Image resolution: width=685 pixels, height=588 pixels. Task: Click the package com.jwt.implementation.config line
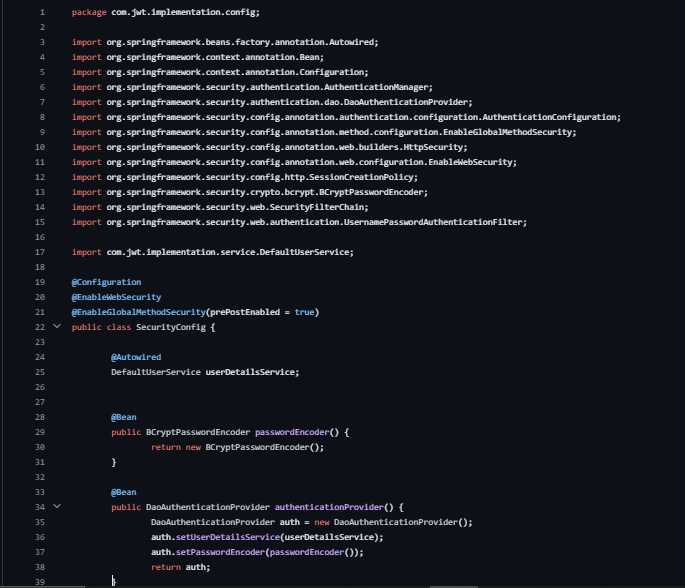click(x=166, y=12)
